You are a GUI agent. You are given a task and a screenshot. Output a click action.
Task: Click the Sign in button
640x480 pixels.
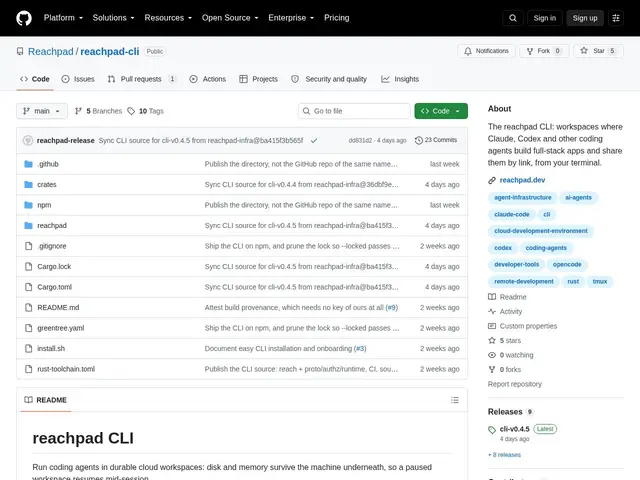(544, 18)
